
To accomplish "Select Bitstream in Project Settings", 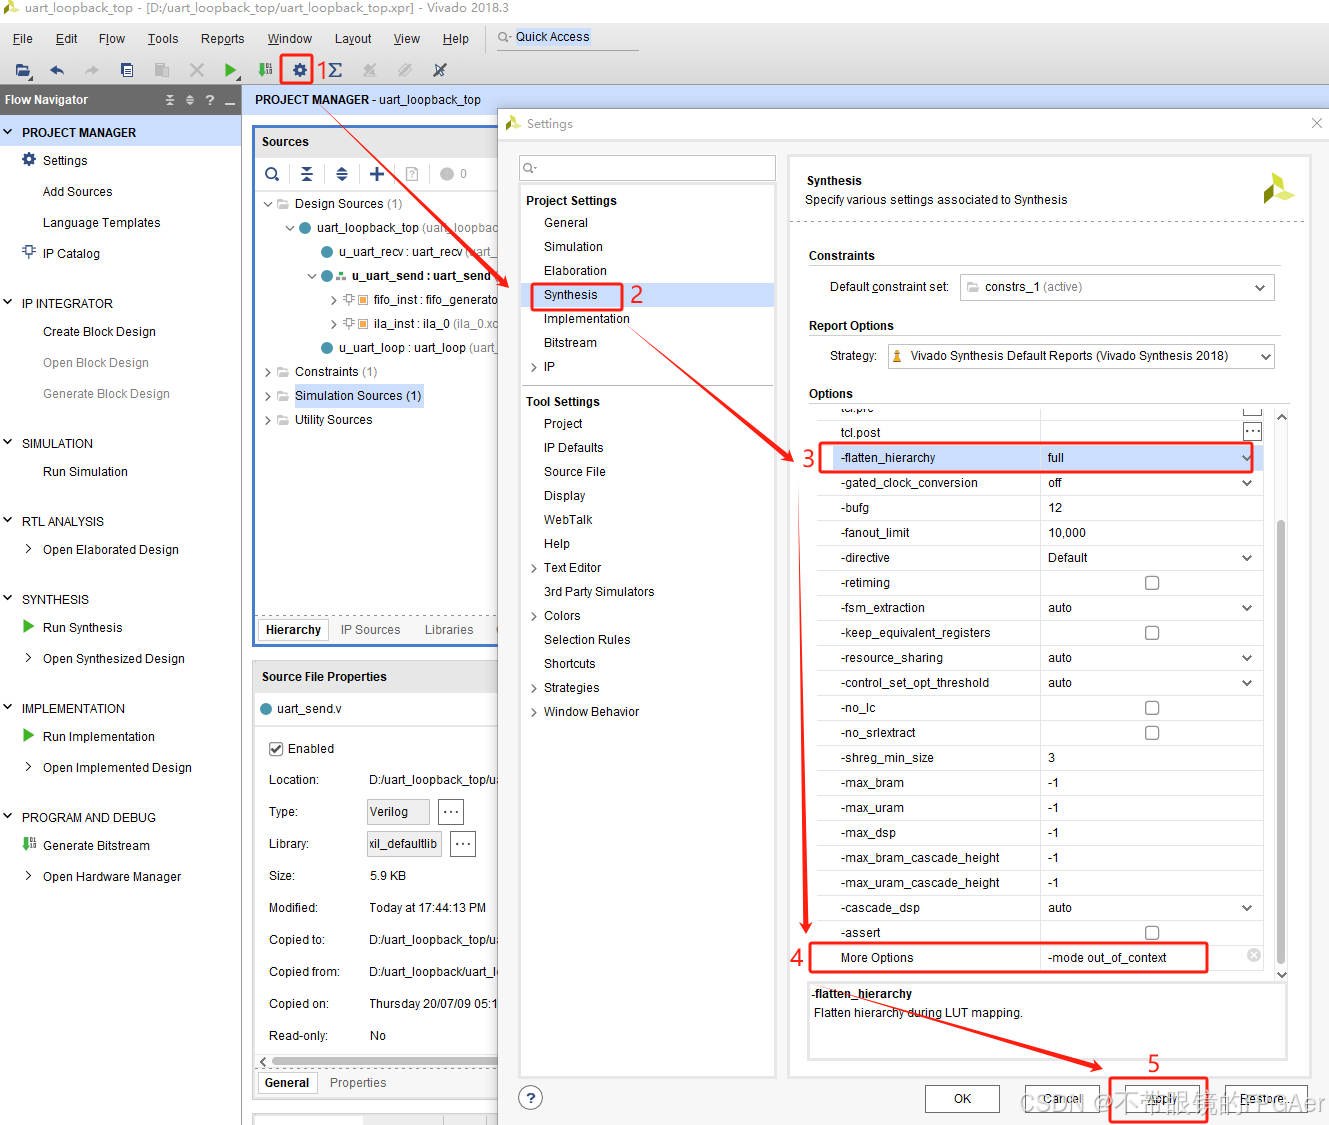I will tap(570, 343).
